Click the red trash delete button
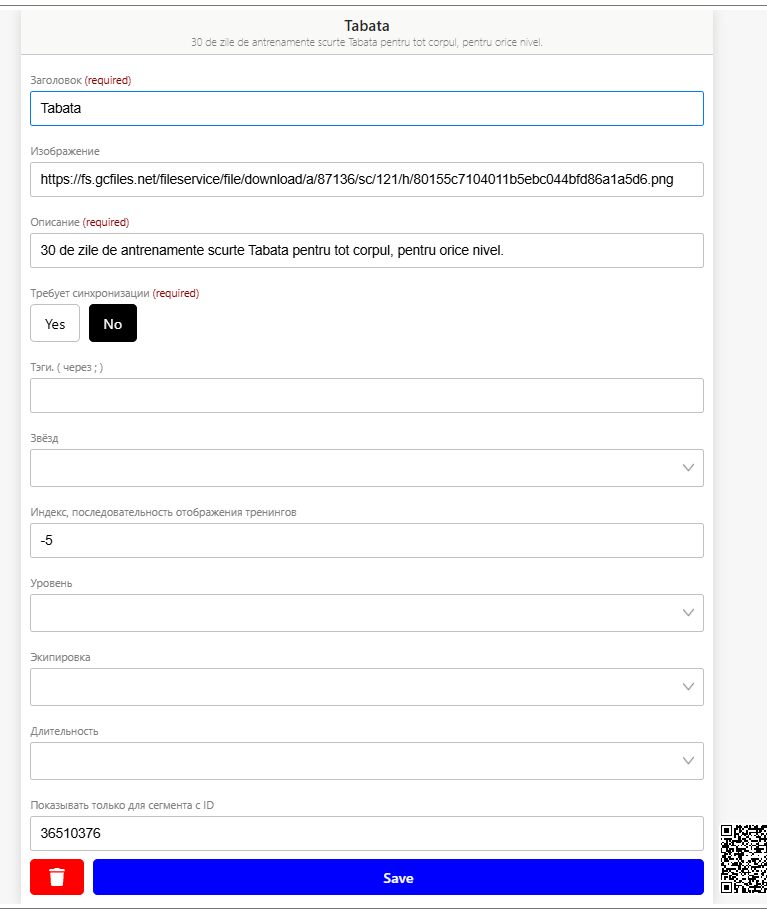 click(x=57, y=877)
